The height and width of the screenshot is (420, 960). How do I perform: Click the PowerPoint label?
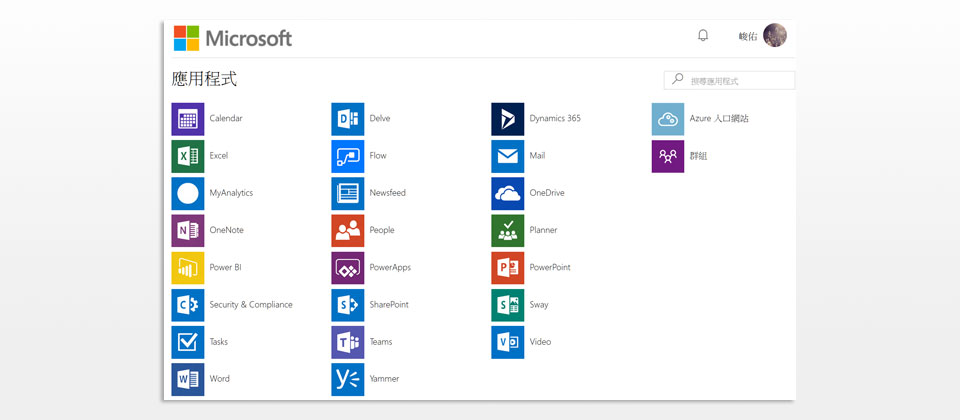[550, 268]
